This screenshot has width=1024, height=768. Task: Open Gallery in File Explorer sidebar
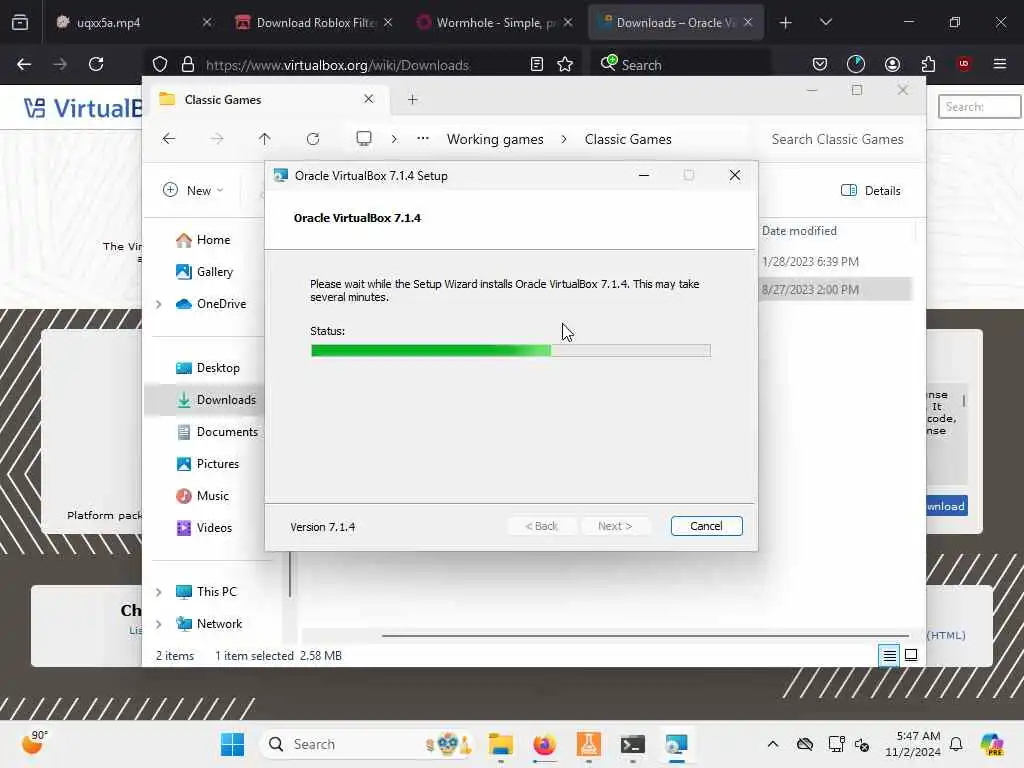204,272
